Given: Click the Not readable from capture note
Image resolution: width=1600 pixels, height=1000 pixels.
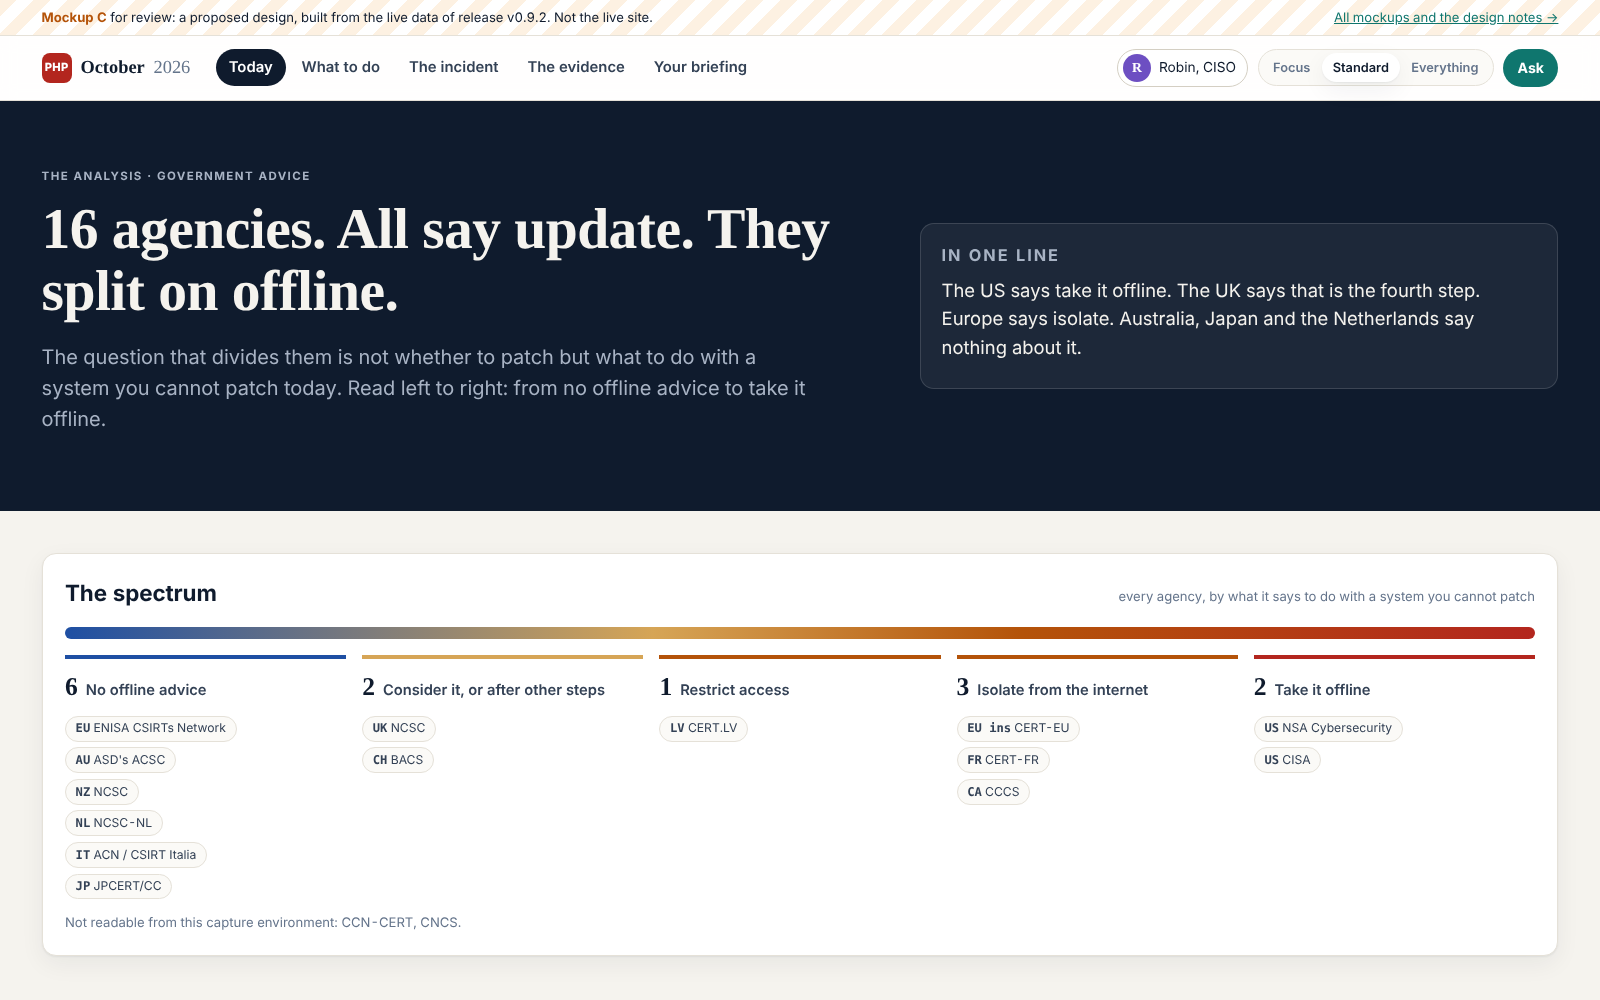Looking at the screenshot, I should [263, 922].
